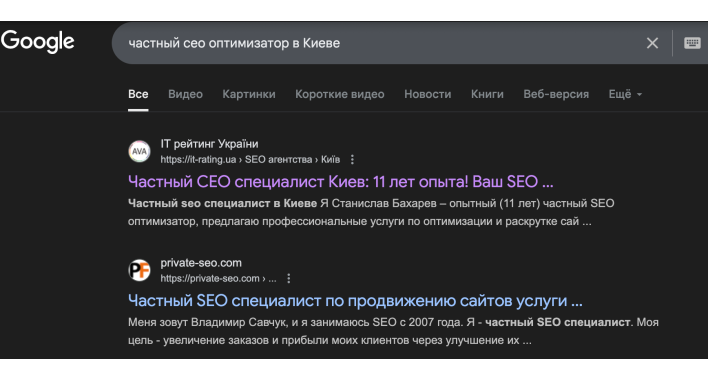
Task: Click the PF favicon of private-seo.com
Action: [x=139, y=270]
